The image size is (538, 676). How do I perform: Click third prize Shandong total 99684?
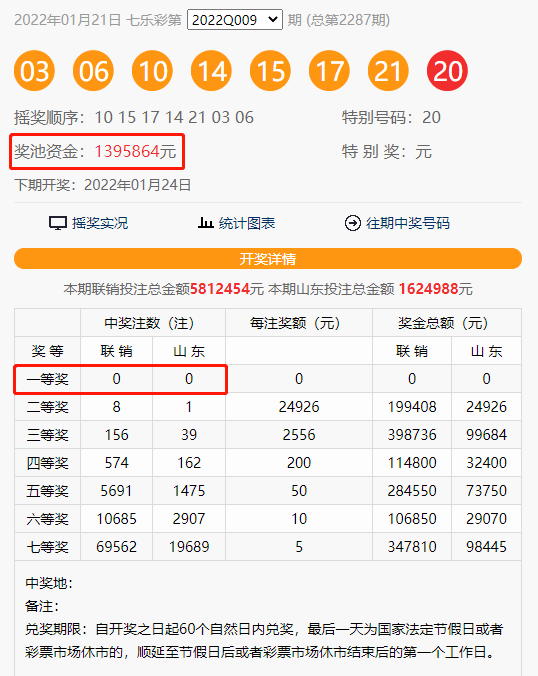tap(486, 435)
